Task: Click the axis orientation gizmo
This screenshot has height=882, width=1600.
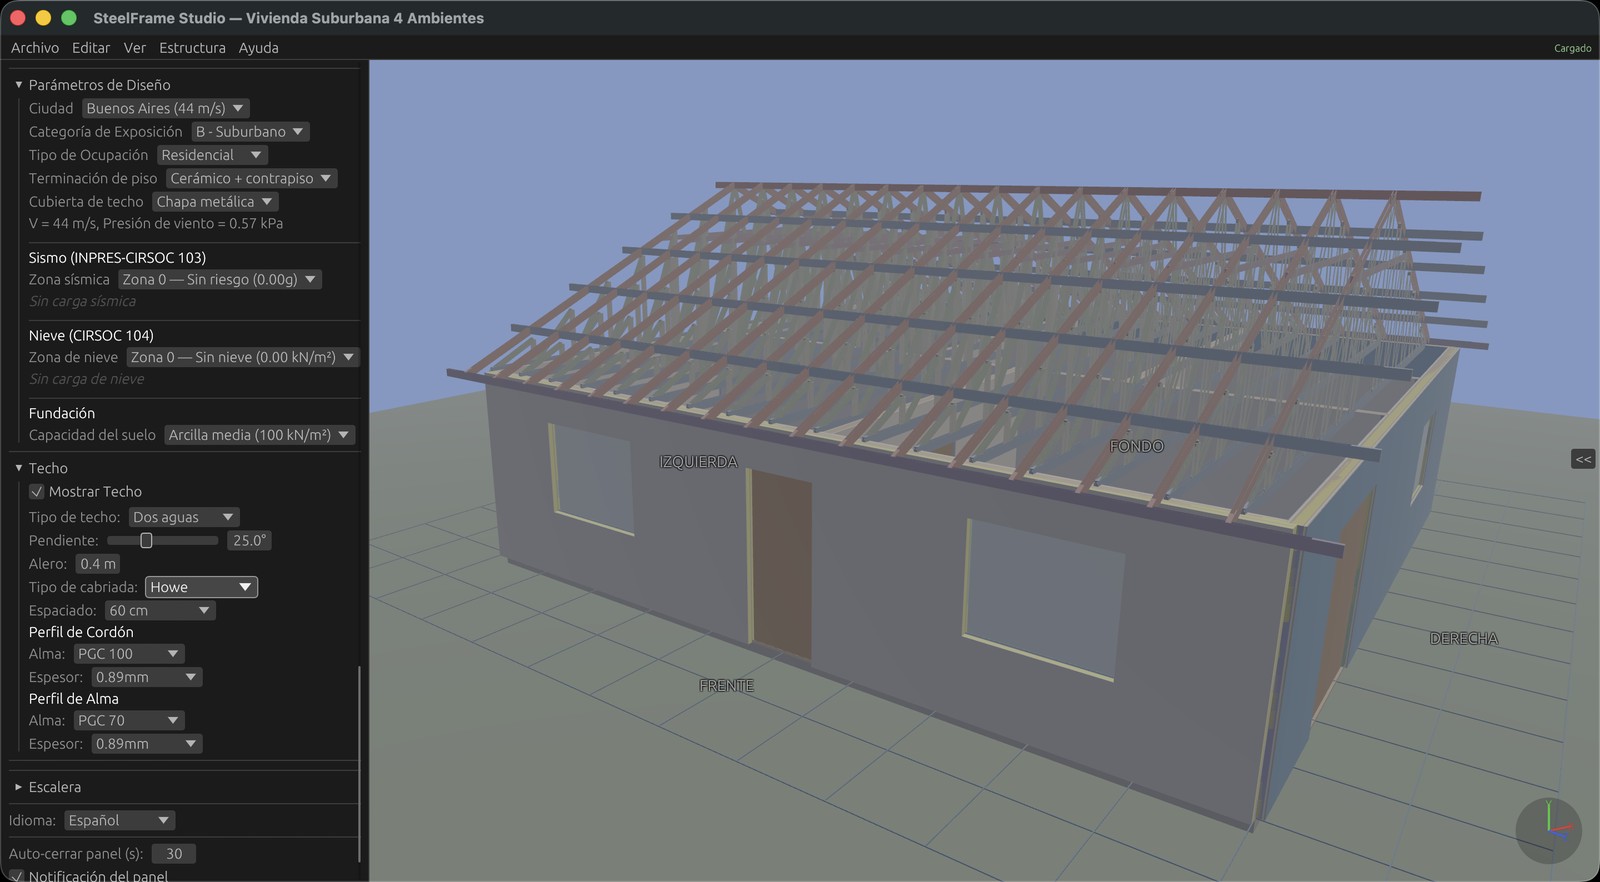Action: pyautogui.click(x=1548, y=829)
